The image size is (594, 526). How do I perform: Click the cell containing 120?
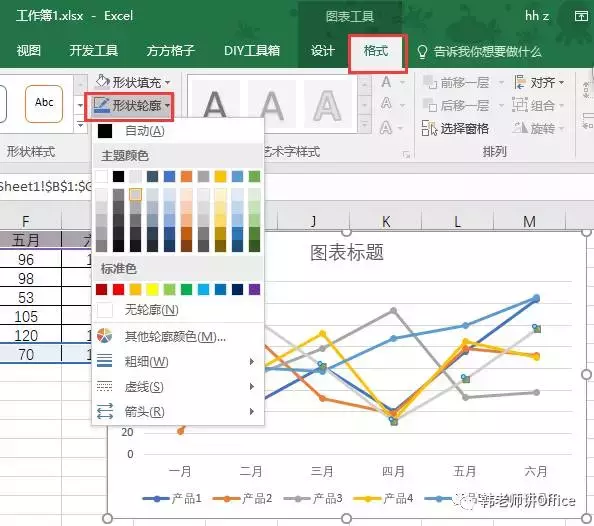26,335
